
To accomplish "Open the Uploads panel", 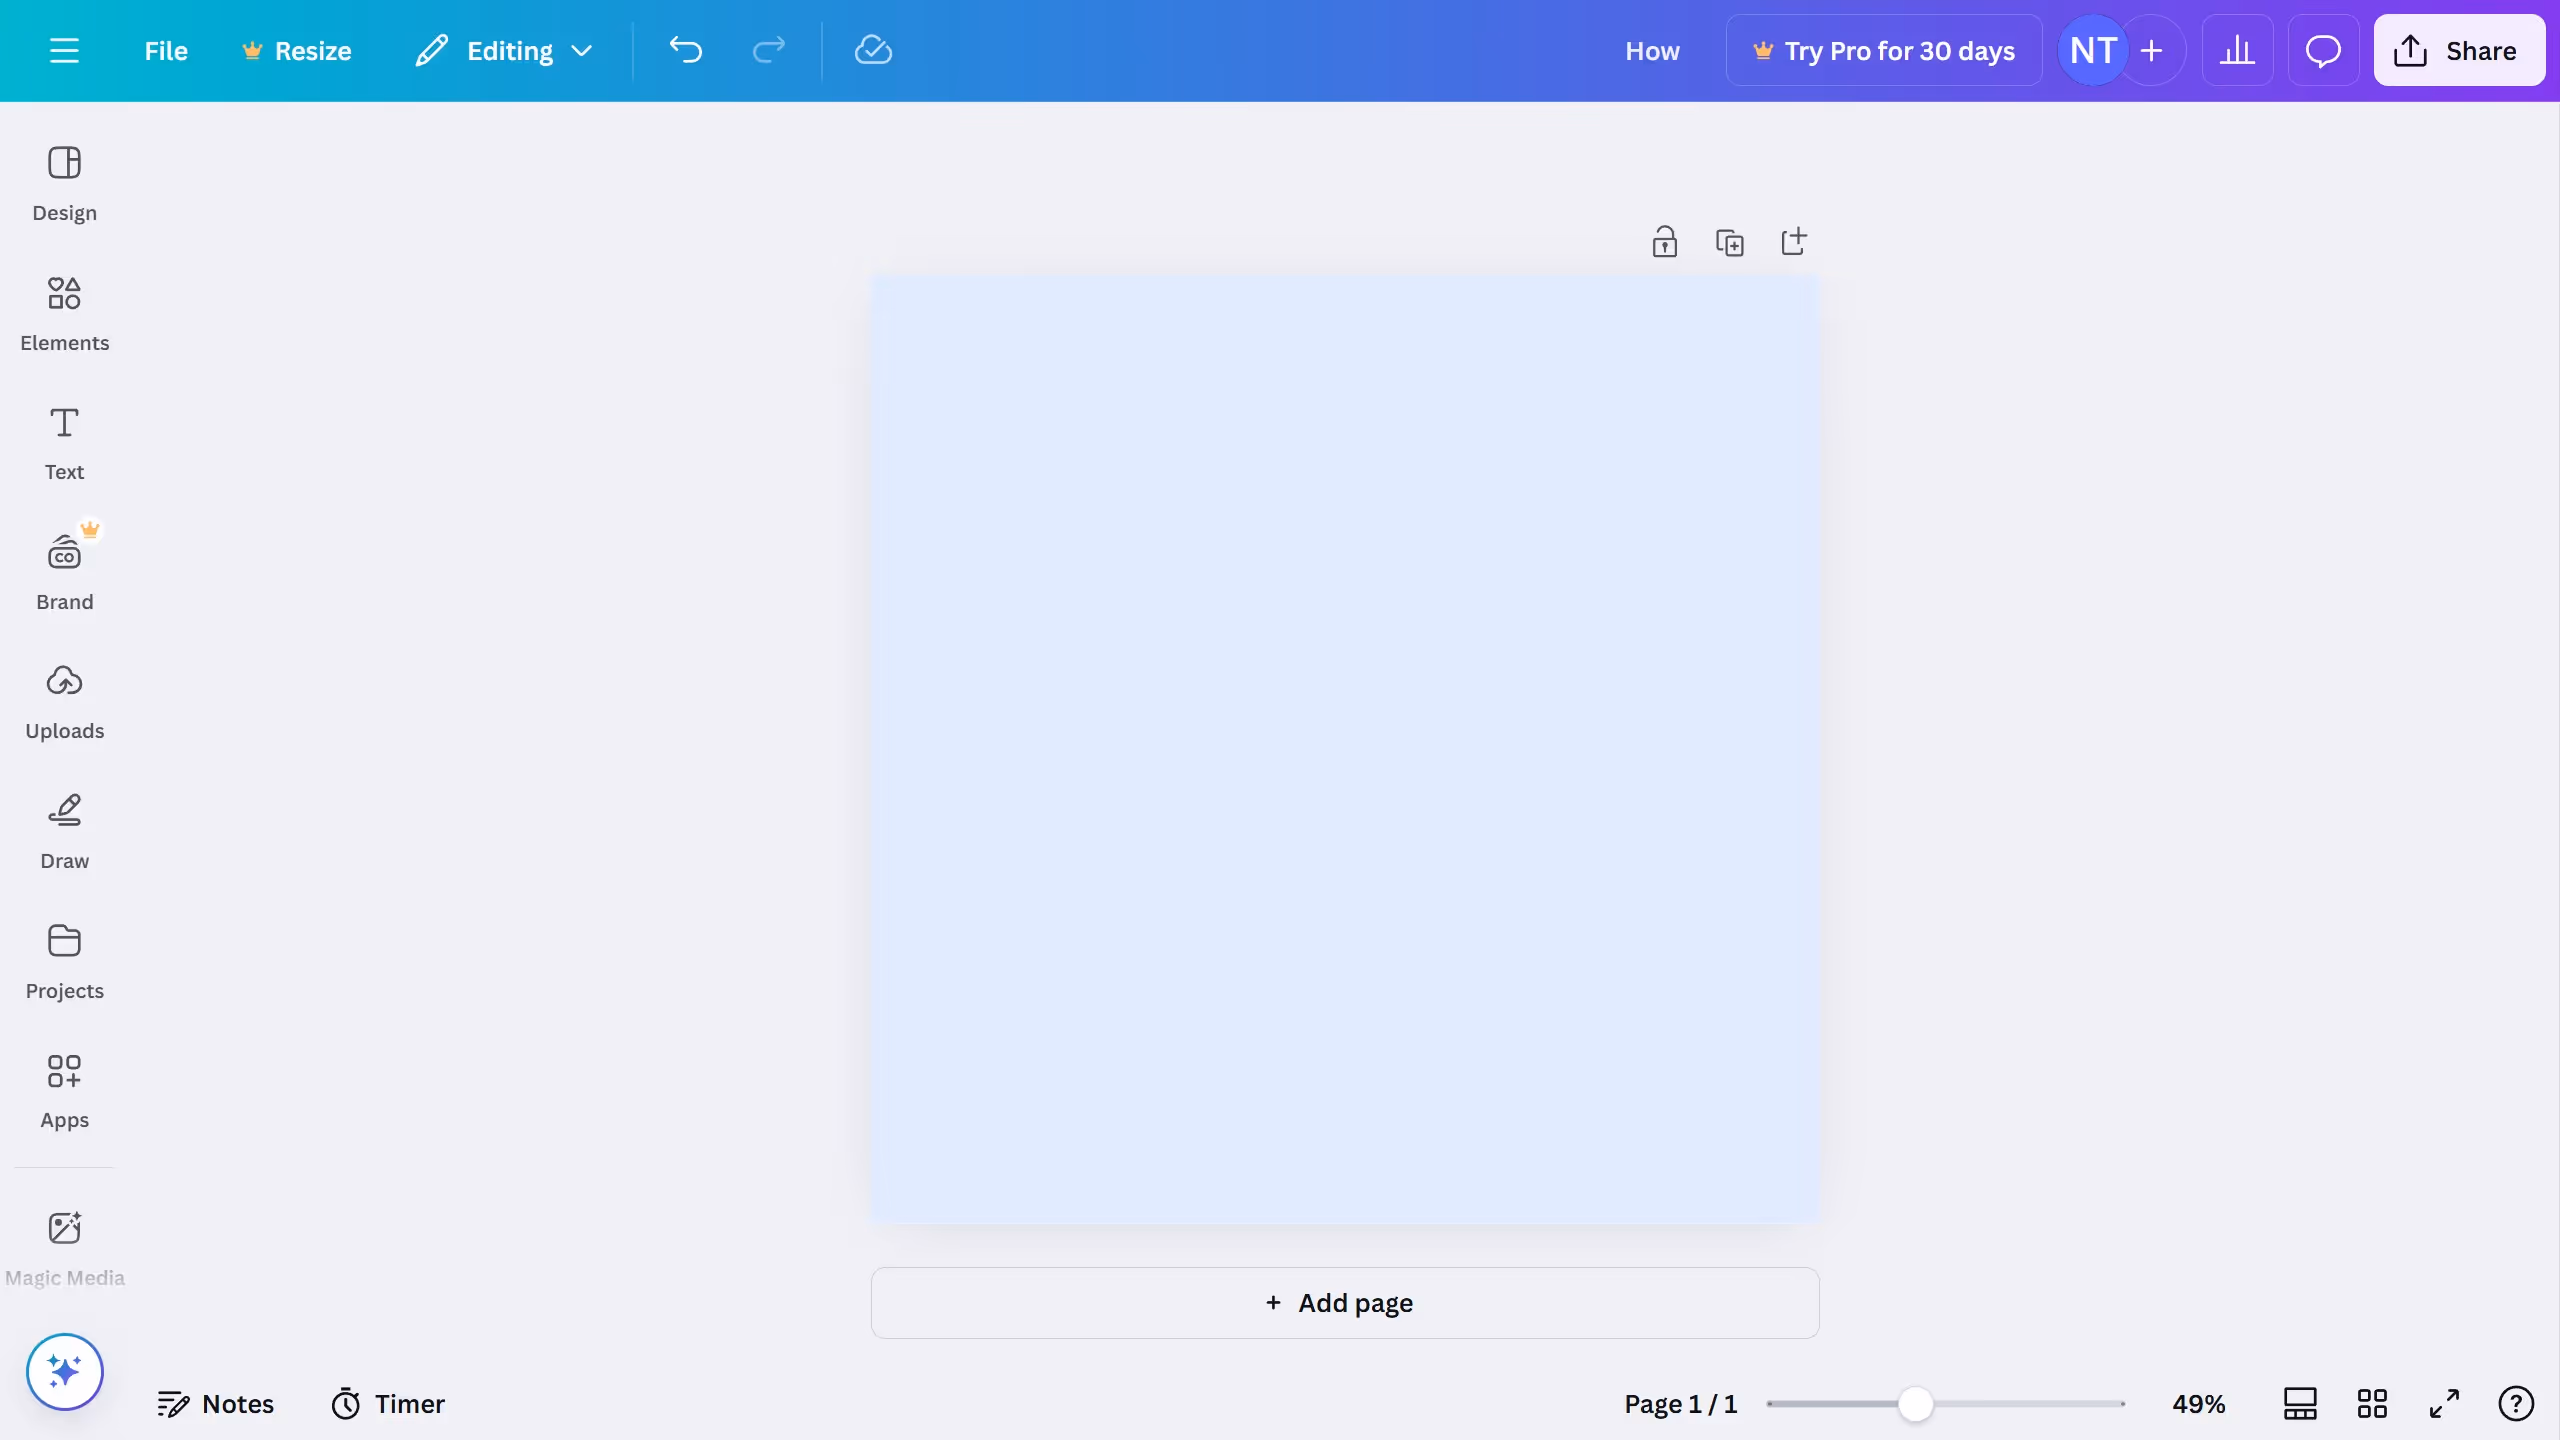I will point(64,700).
